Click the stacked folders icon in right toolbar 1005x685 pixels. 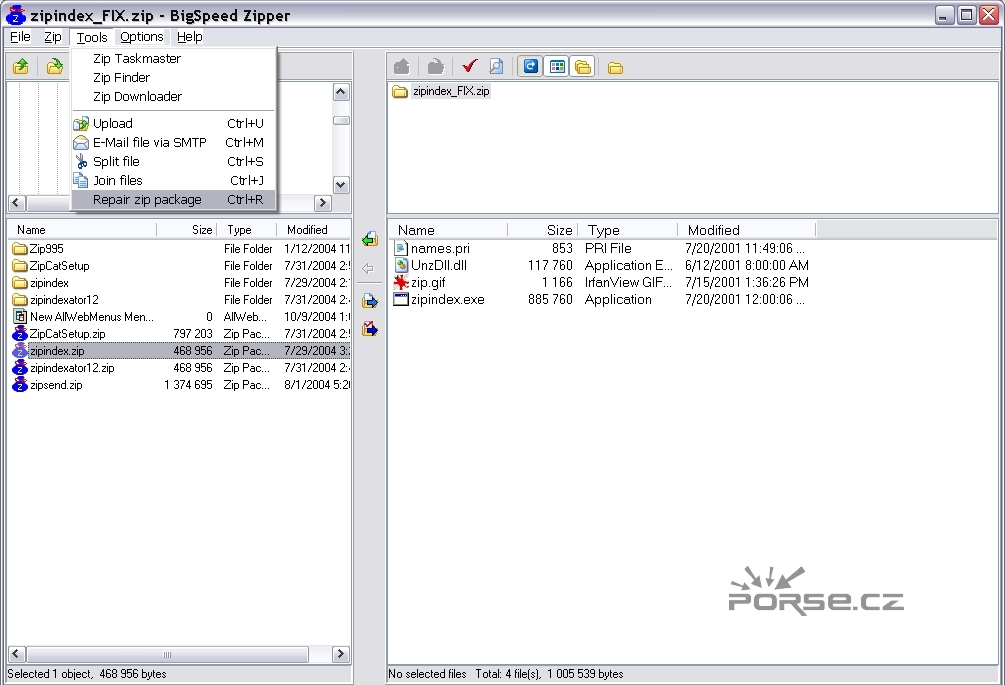pos(583,67)
